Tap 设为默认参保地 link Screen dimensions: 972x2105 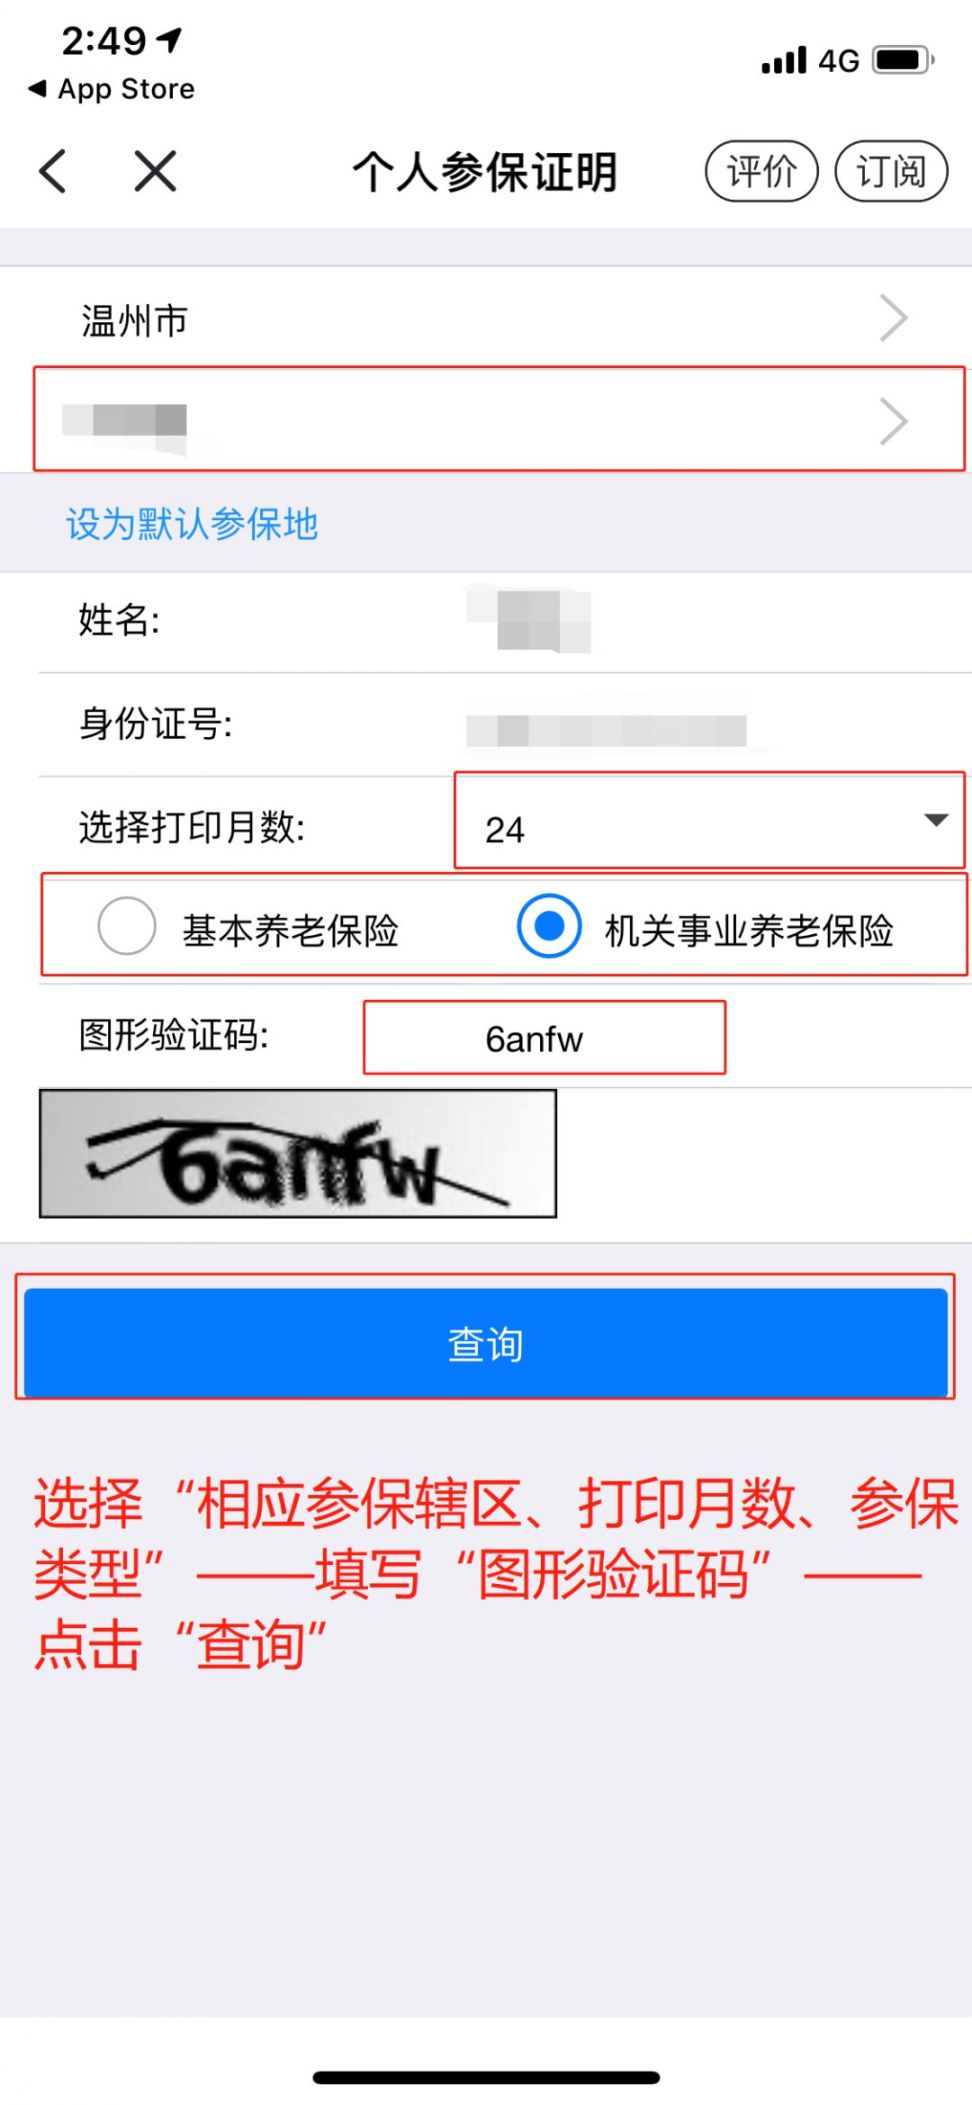[x=192, y=524]
